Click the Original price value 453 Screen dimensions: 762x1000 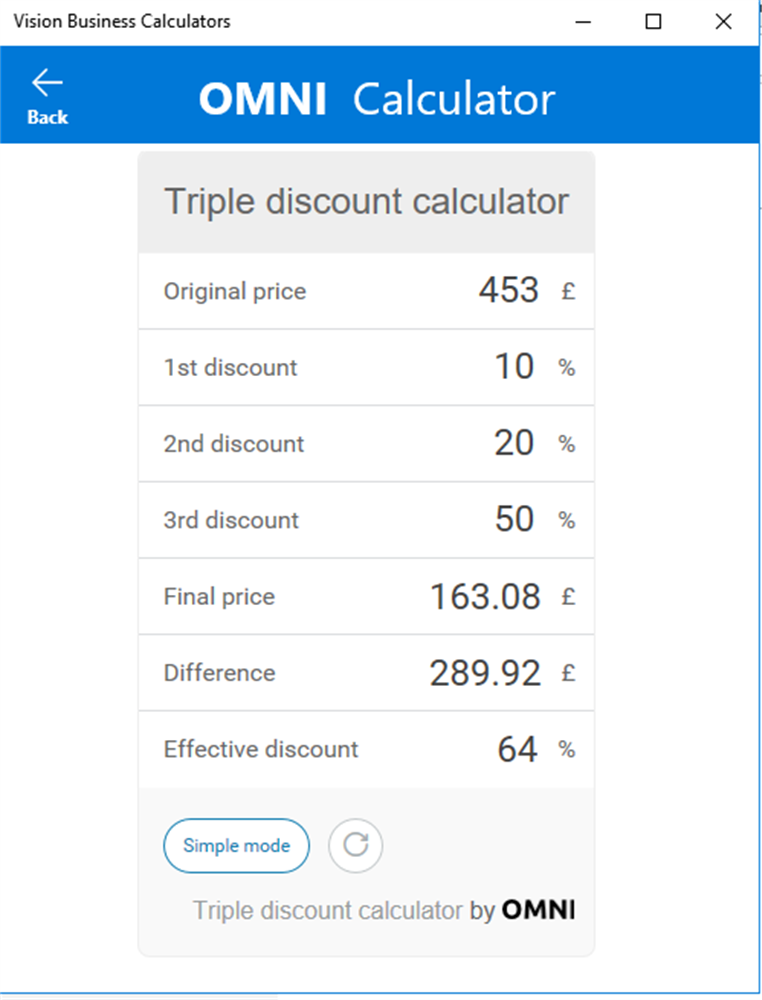point(508,291)
